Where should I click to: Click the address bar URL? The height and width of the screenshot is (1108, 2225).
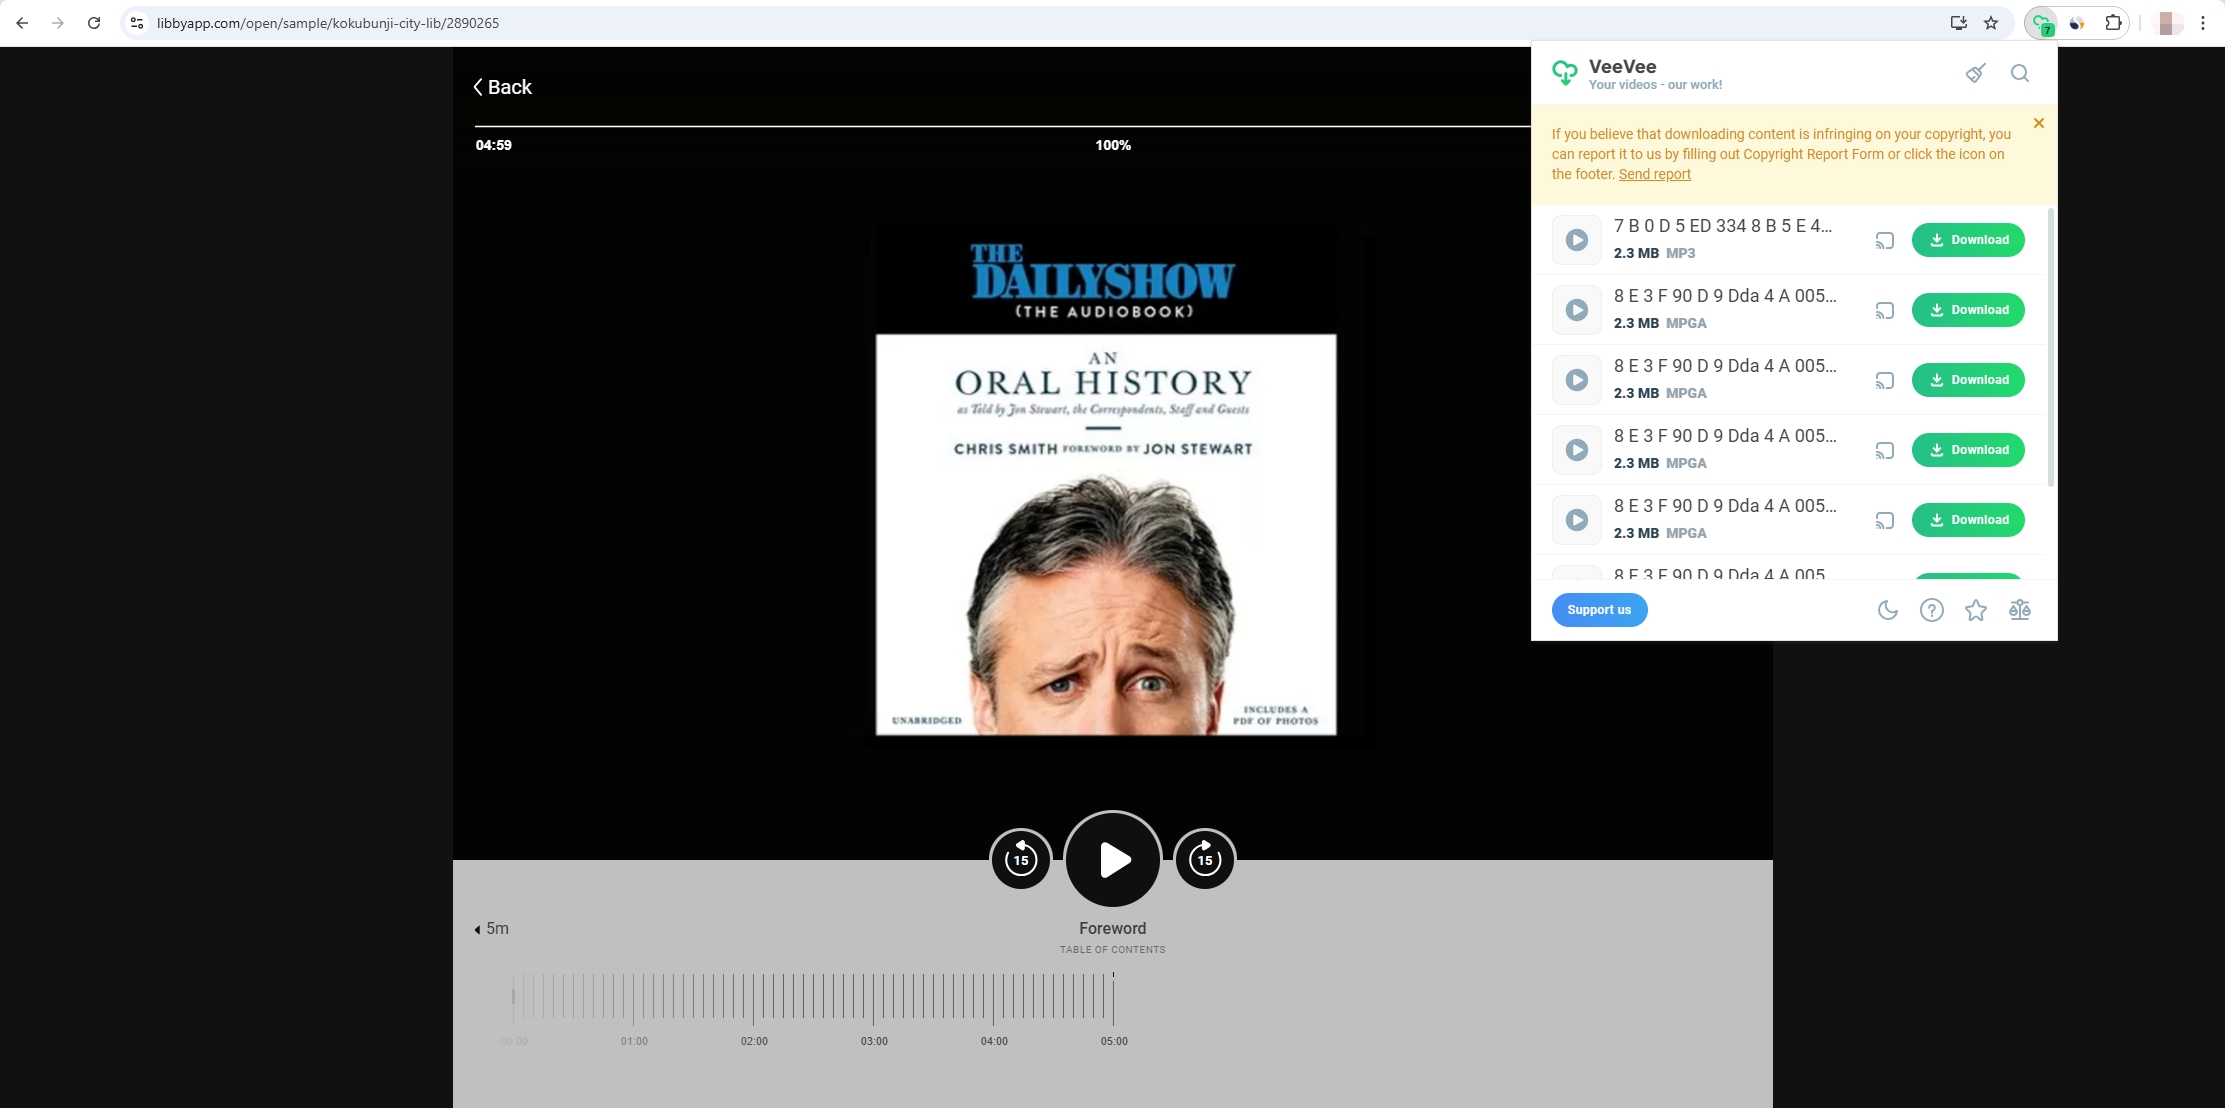(328, 23)
